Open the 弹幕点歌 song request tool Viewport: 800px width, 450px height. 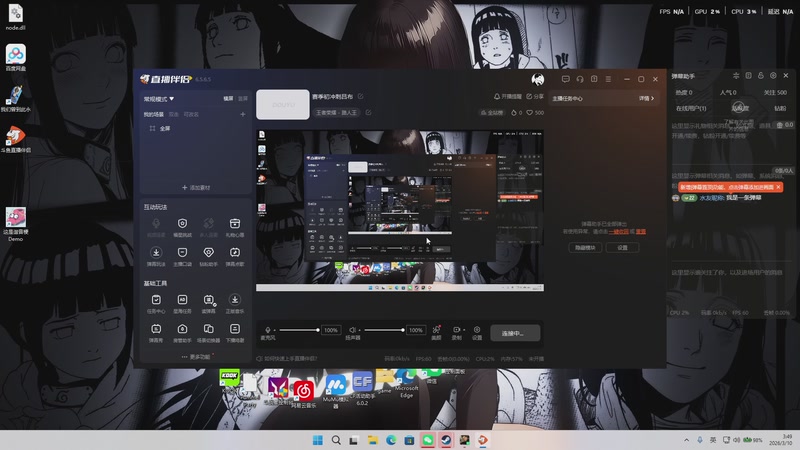235,256
